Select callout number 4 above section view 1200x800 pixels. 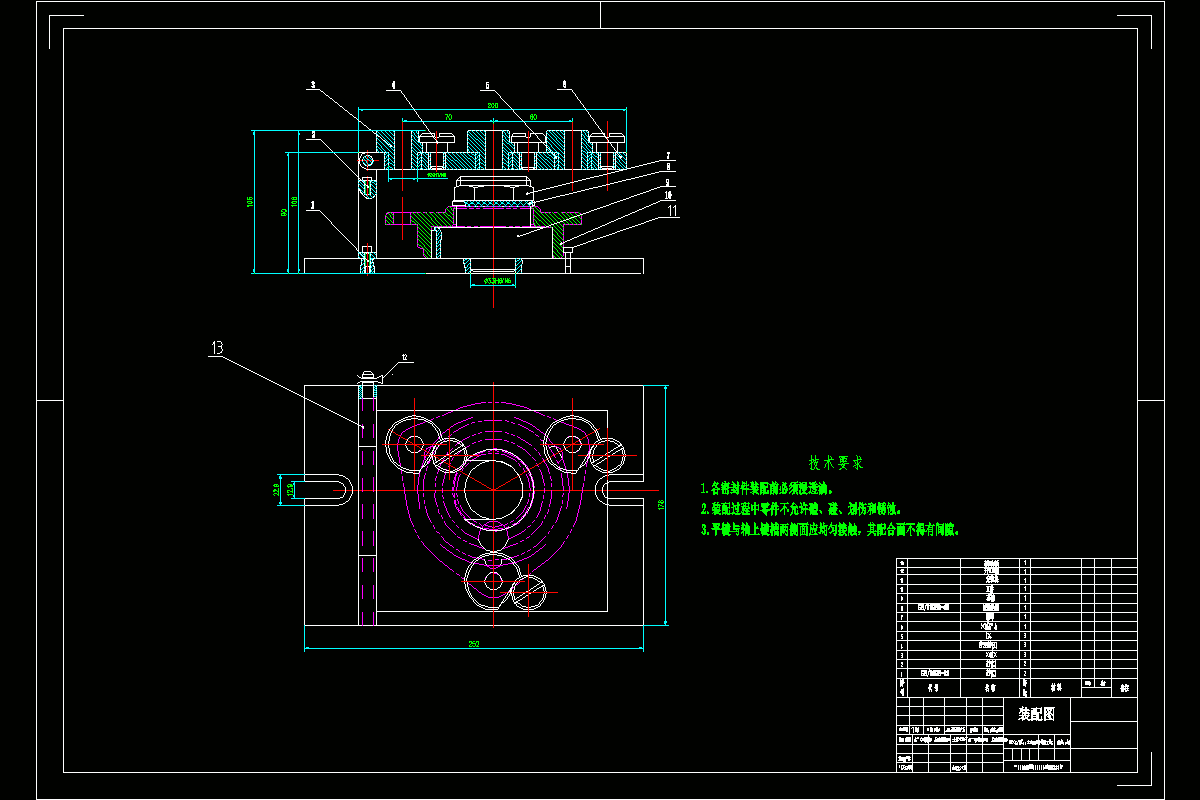pyautogui.click(x=393, y=87)
